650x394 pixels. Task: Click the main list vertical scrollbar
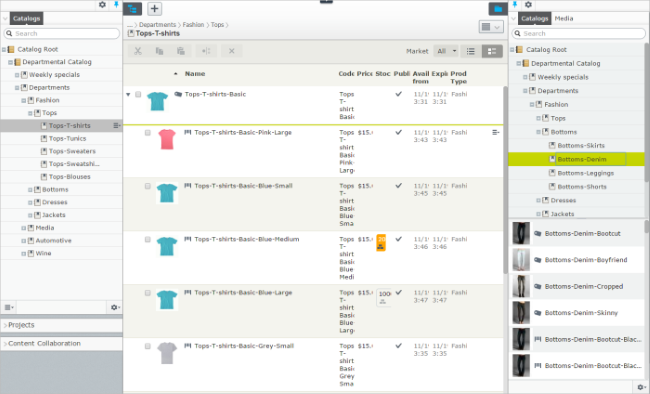tap(505, 180)
